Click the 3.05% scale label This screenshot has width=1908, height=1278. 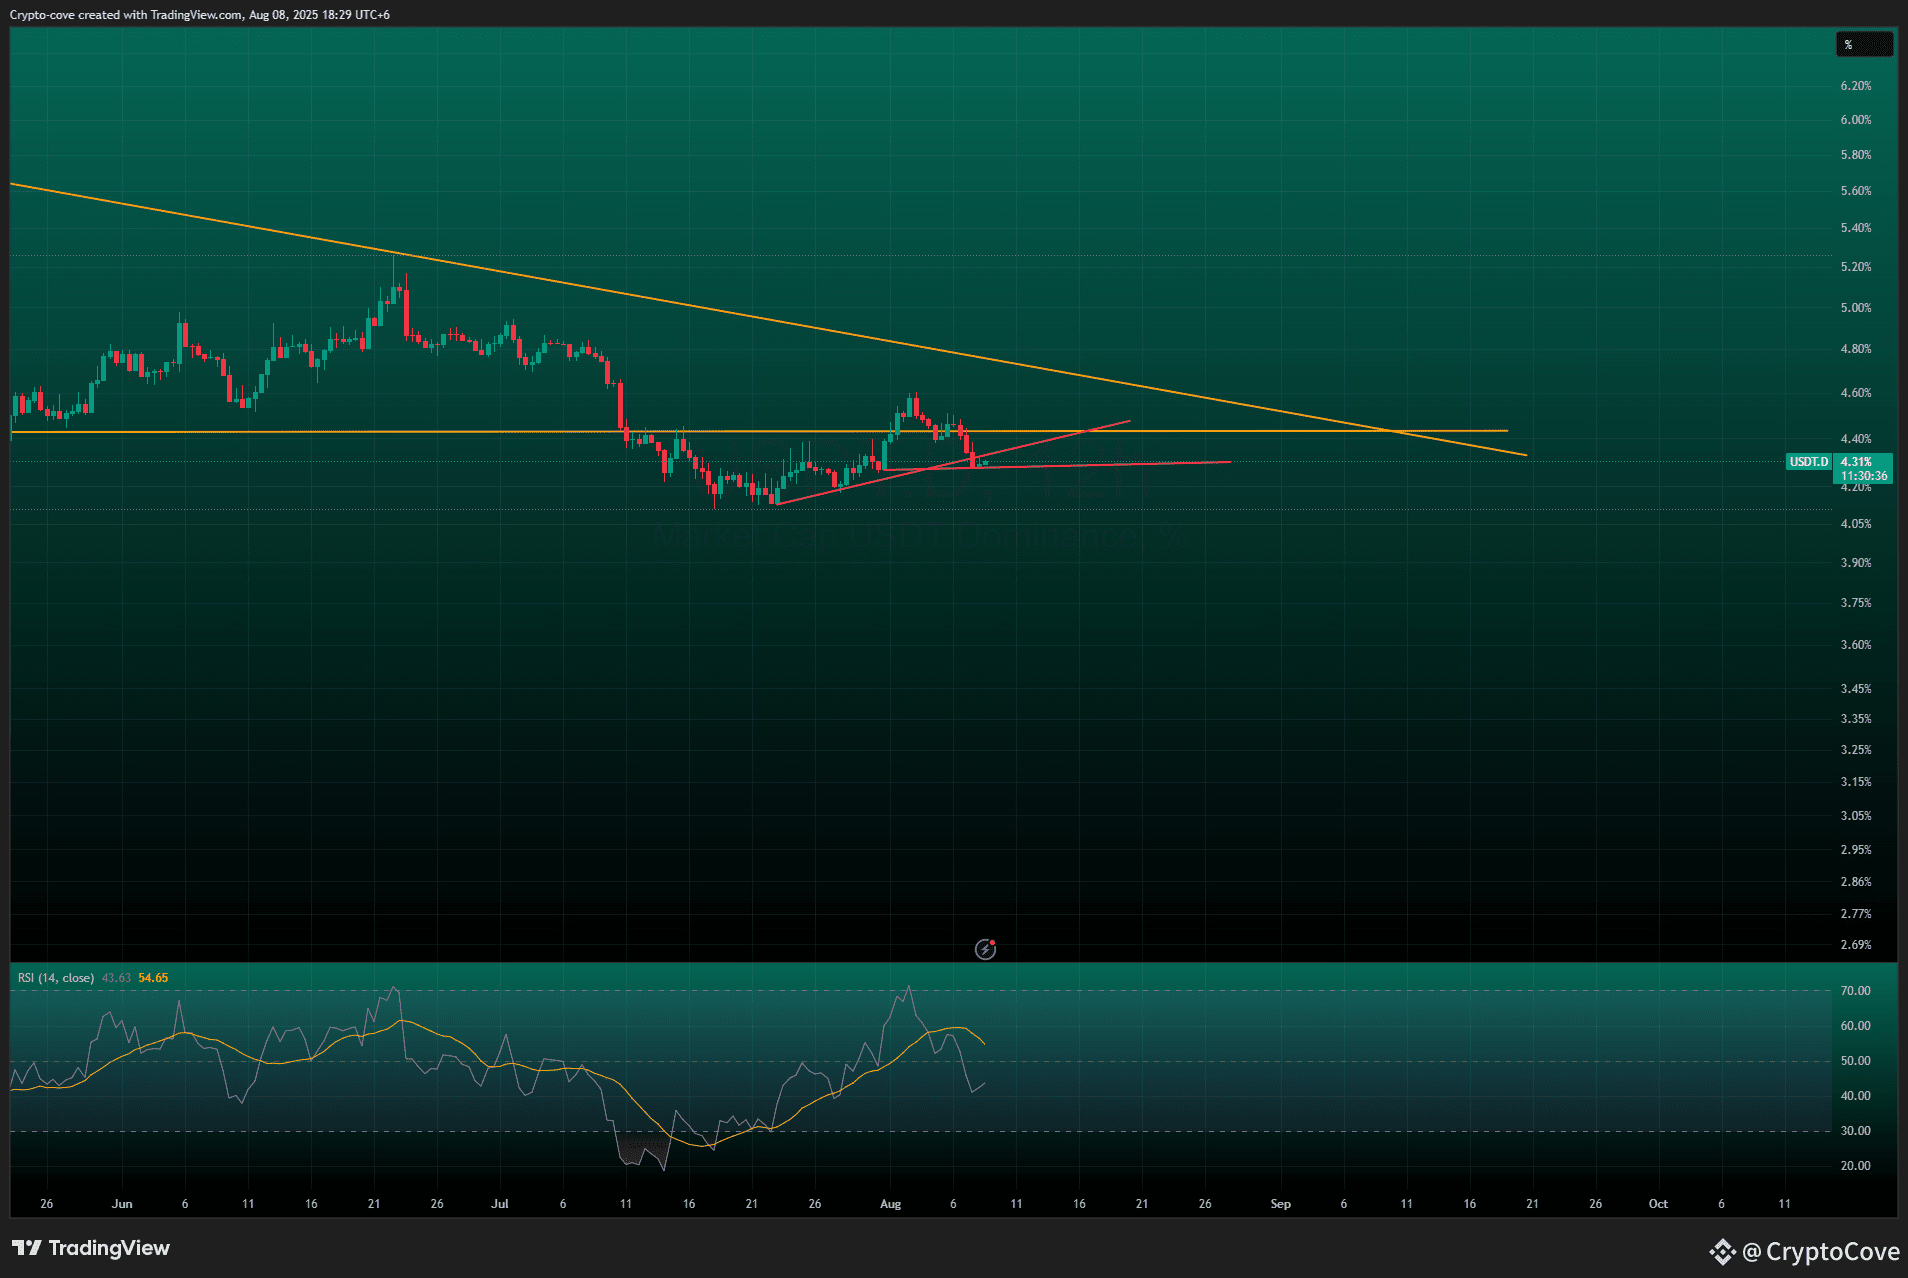(1856, 816)
